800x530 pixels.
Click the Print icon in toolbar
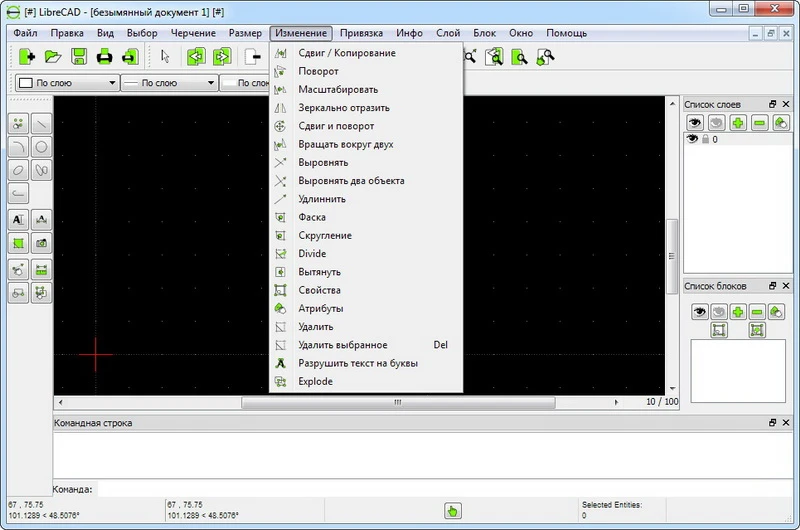pyautogui.click(x=103, y=57)
